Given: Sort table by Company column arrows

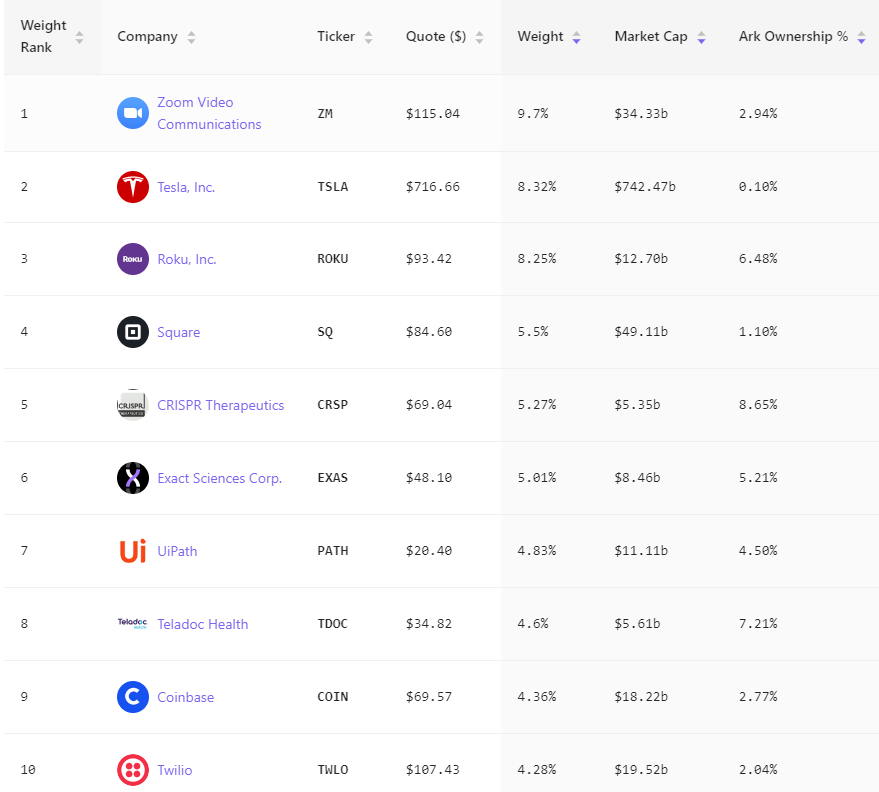Looking at the screenshot, I should (x=191, y=37).
